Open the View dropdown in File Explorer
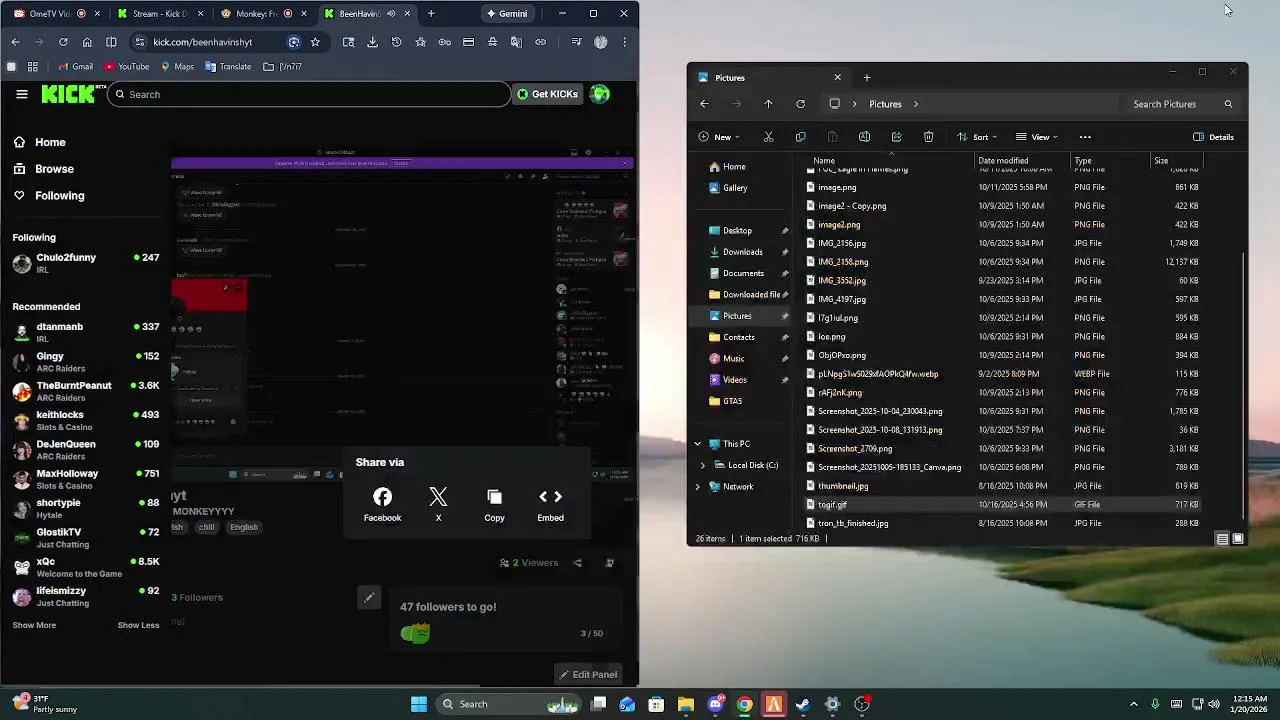 1038,137
